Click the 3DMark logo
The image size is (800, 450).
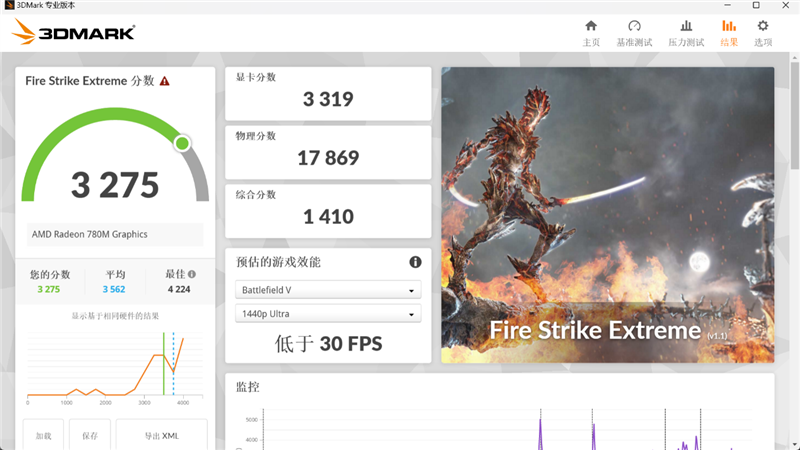click(73, 32)
